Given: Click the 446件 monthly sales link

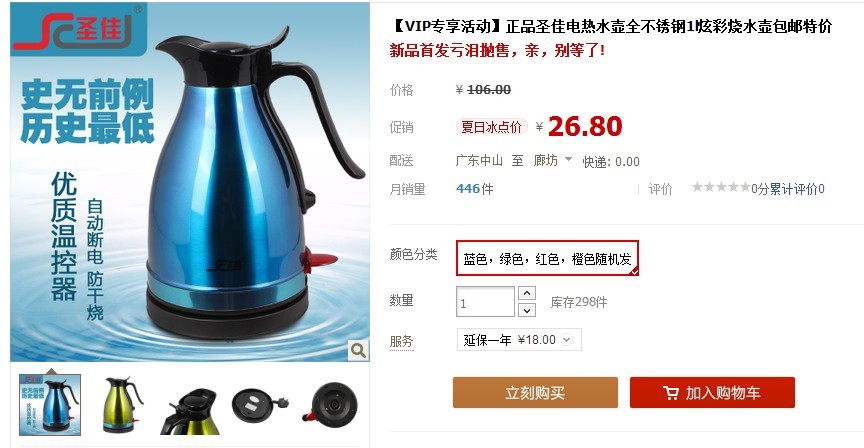Looking at the screenshot, I should pyautogui.click(x=474, y=189).
